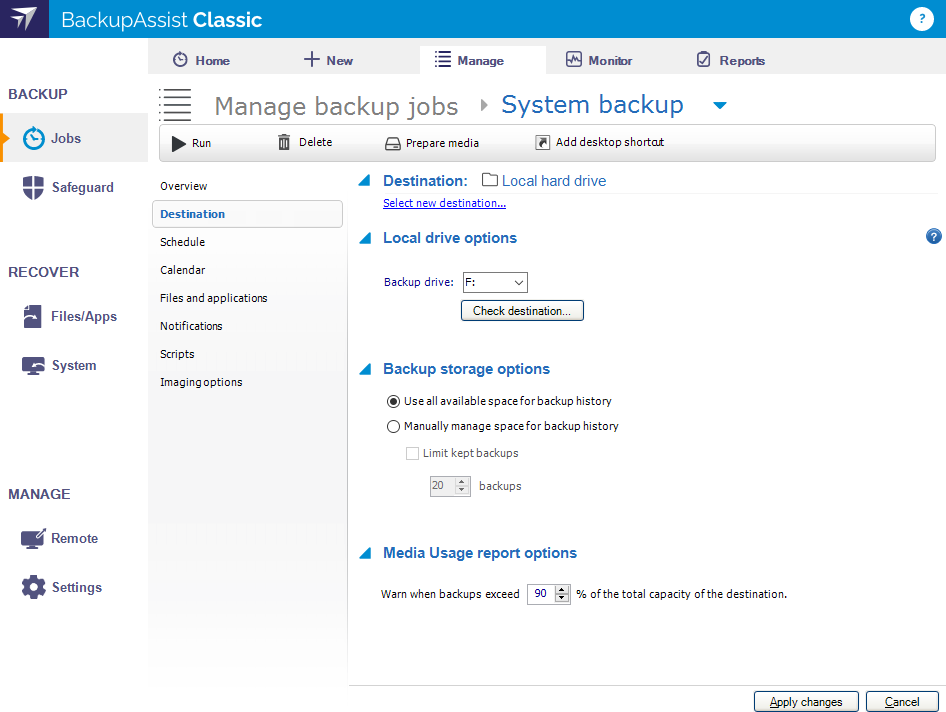Open help with the top-right question mark
Viewport: 946px width, 712px height.
coord(921,19)
